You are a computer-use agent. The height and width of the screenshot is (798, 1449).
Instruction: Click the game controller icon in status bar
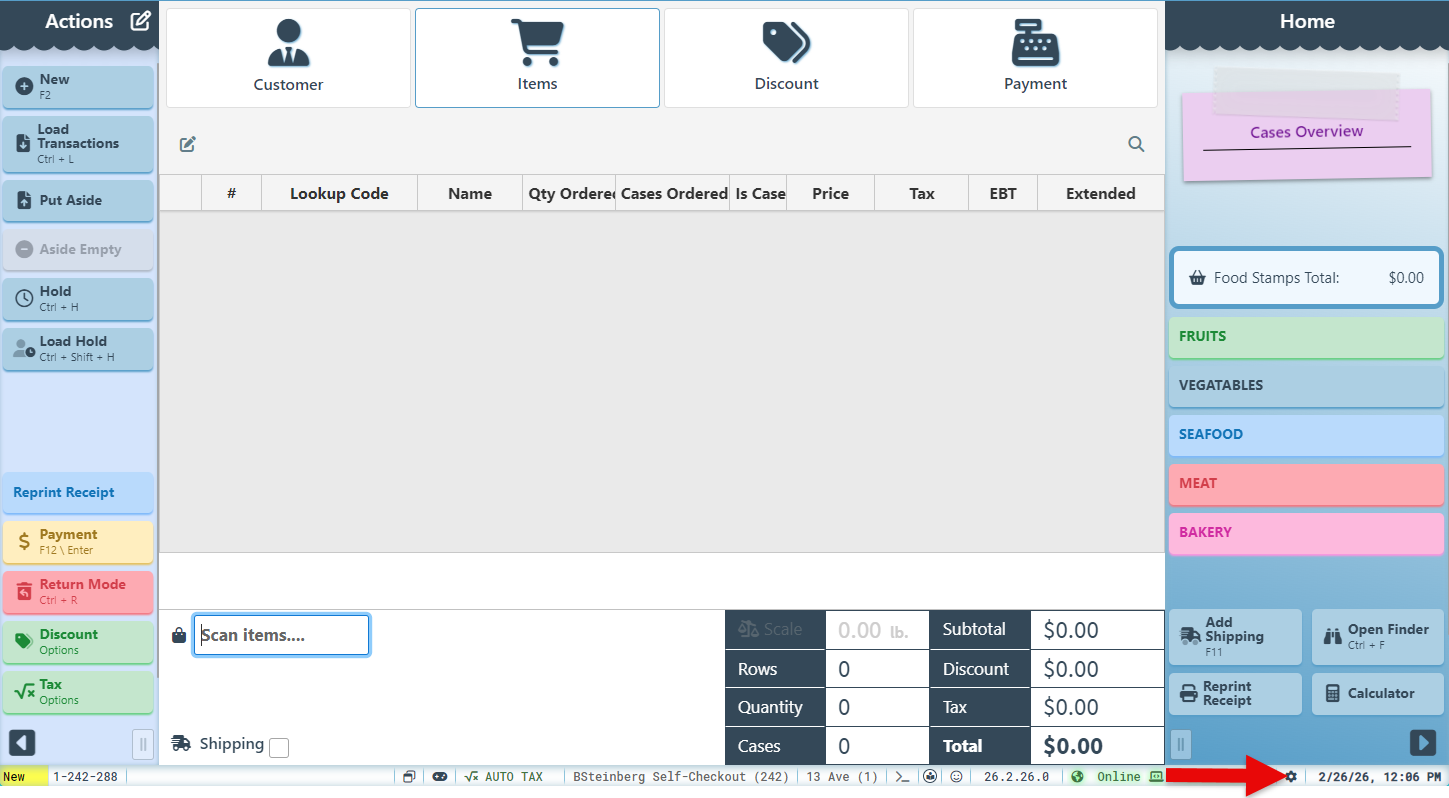click(439, 777)
